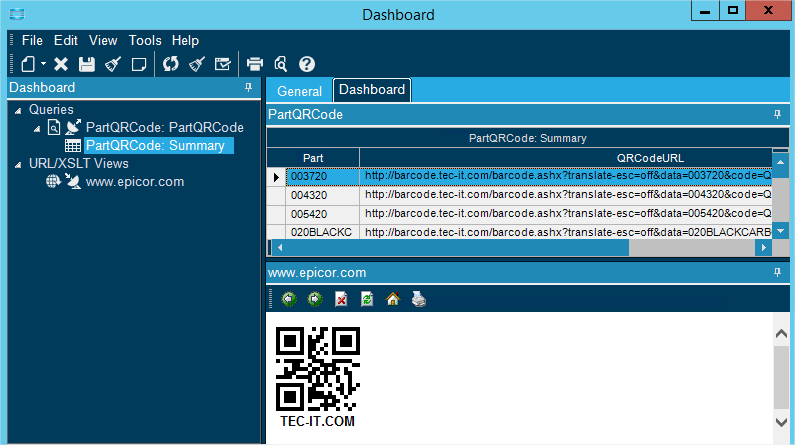Click part cell 003720
Screen dimensions: 795x445
[x=322, y=176]
